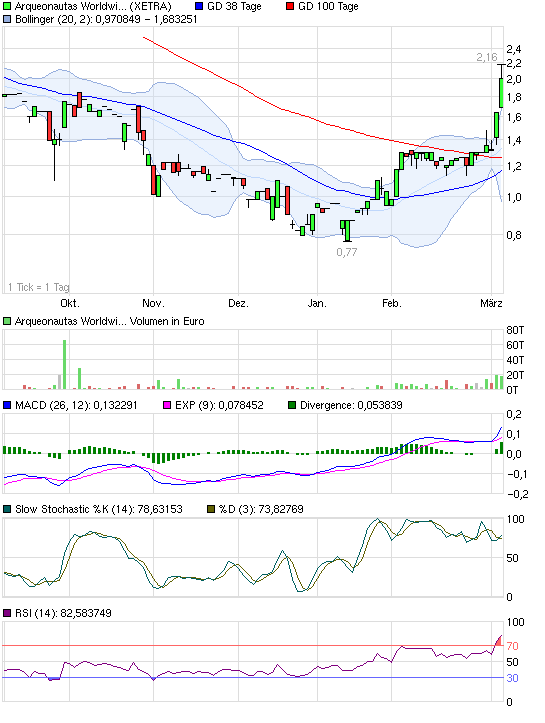The height and width of the screenshot is (723, 545).
Task: Click the magenta EXP (9) swatch
Action: click(167, 405)
